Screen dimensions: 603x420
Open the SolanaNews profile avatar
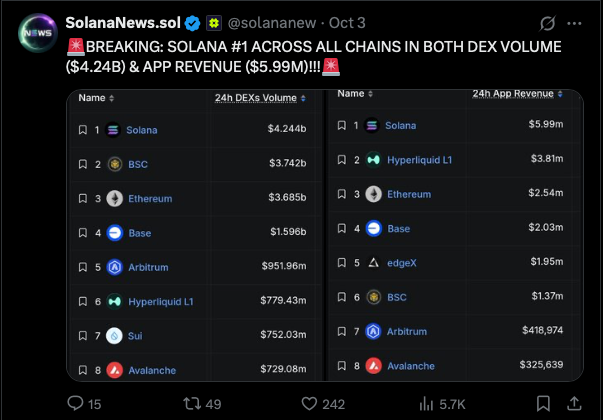(x=37, y=31)
